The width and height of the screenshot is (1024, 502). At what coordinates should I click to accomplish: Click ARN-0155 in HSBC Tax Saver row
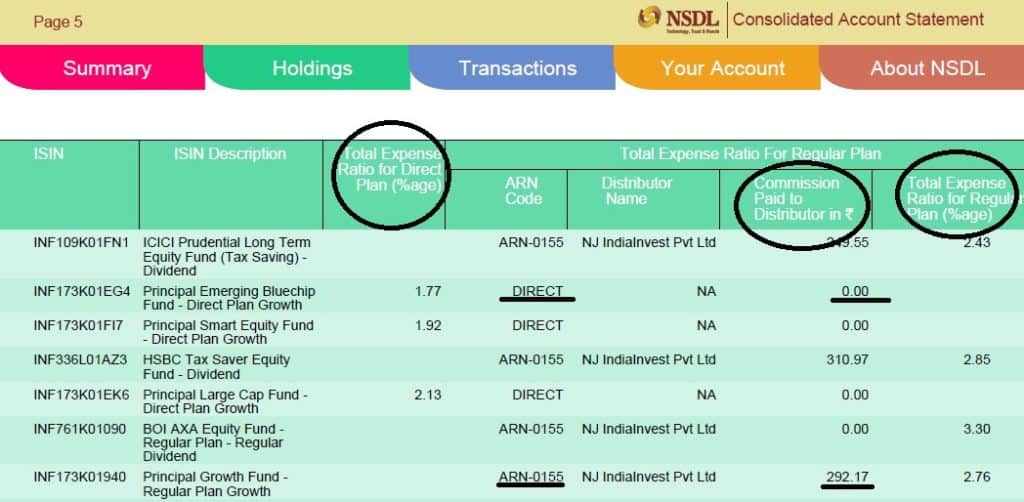pyautogui.click(x=531, y=360)
